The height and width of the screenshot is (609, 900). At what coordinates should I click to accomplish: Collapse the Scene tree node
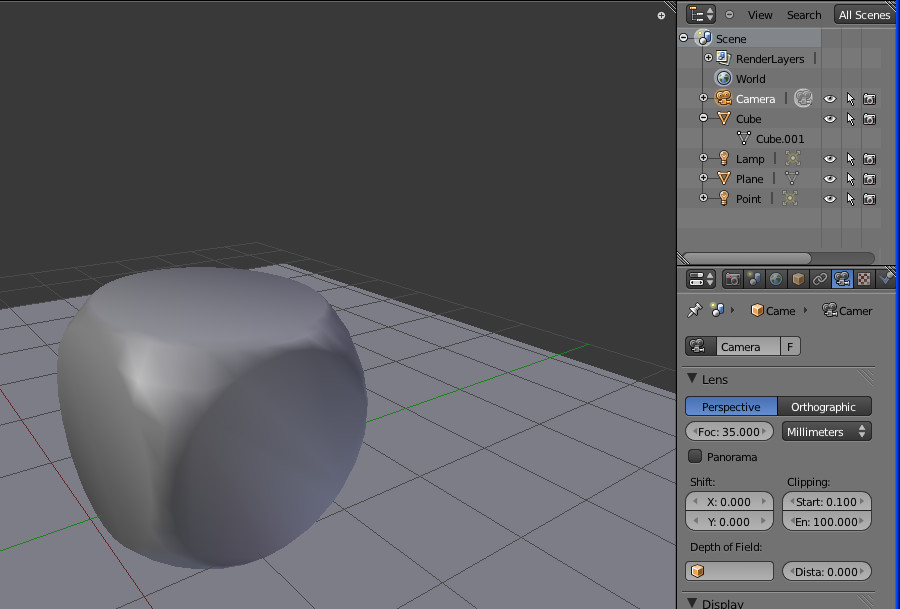[x=684, y=38]
